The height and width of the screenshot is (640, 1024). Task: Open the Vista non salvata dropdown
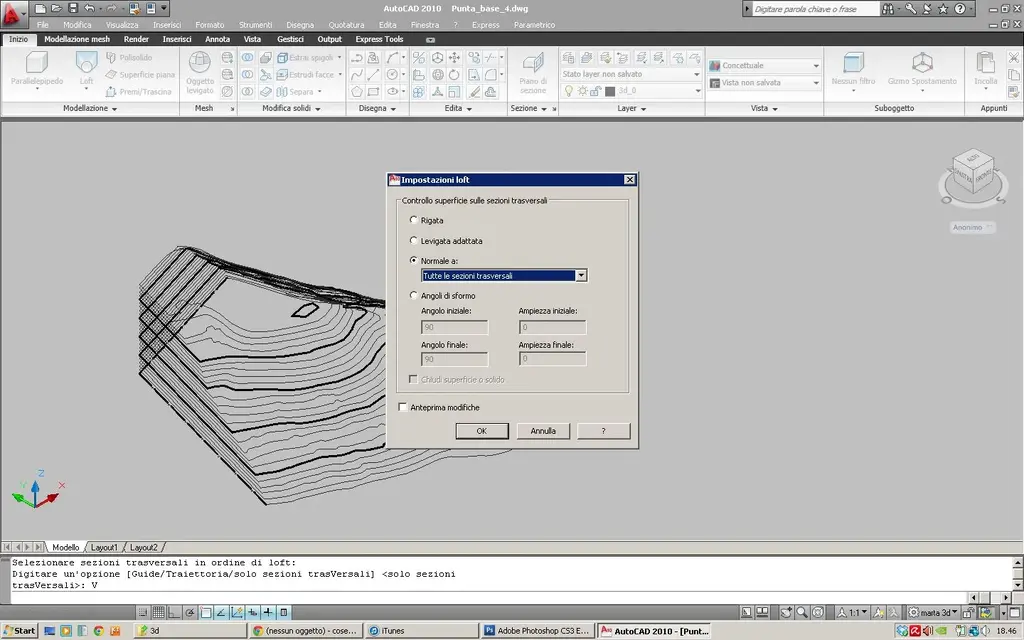764,83
